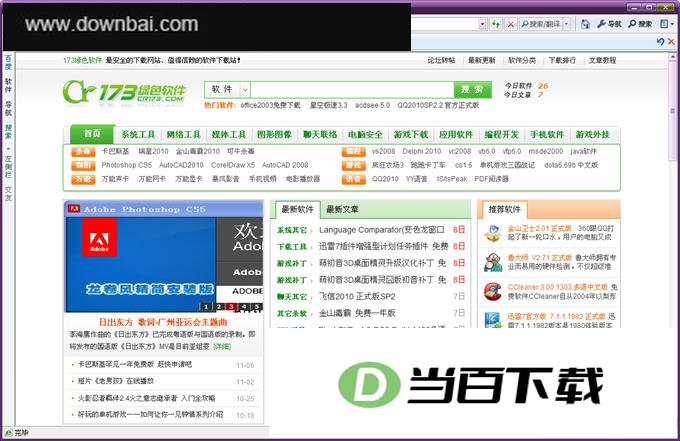Click the 飞信2010 正式版SP2 entry
The height and width of the screenshot is (441, 680).
357,297
